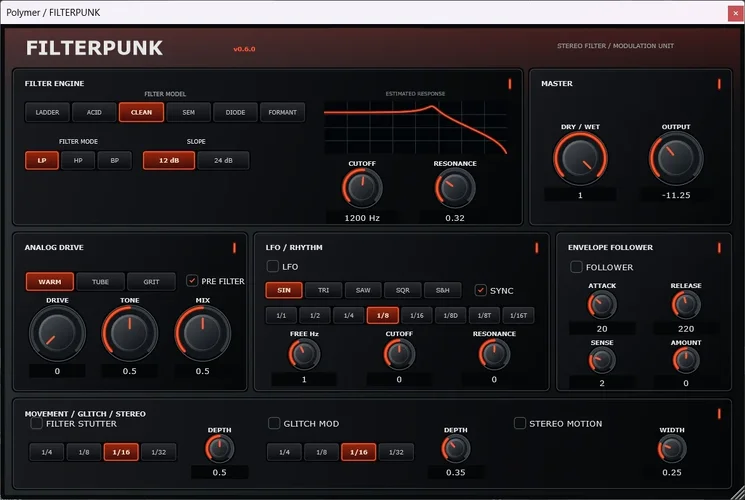
Task: Click the DRY / WET knob
Action: (x=580, y=158)
